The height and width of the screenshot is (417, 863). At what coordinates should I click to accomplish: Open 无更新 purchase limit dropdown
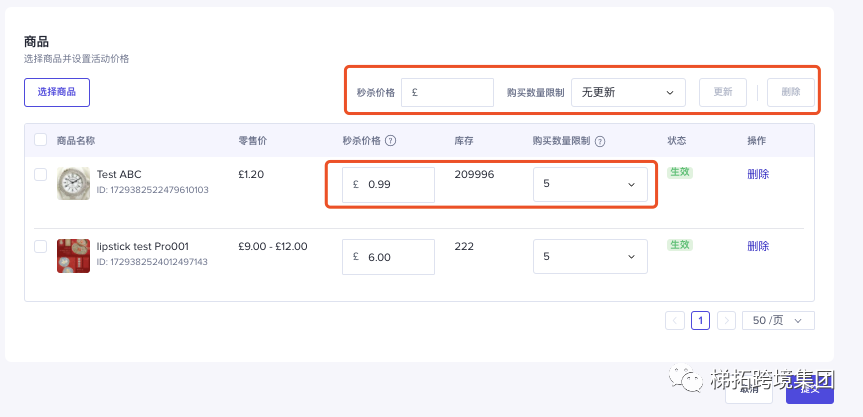628,92
